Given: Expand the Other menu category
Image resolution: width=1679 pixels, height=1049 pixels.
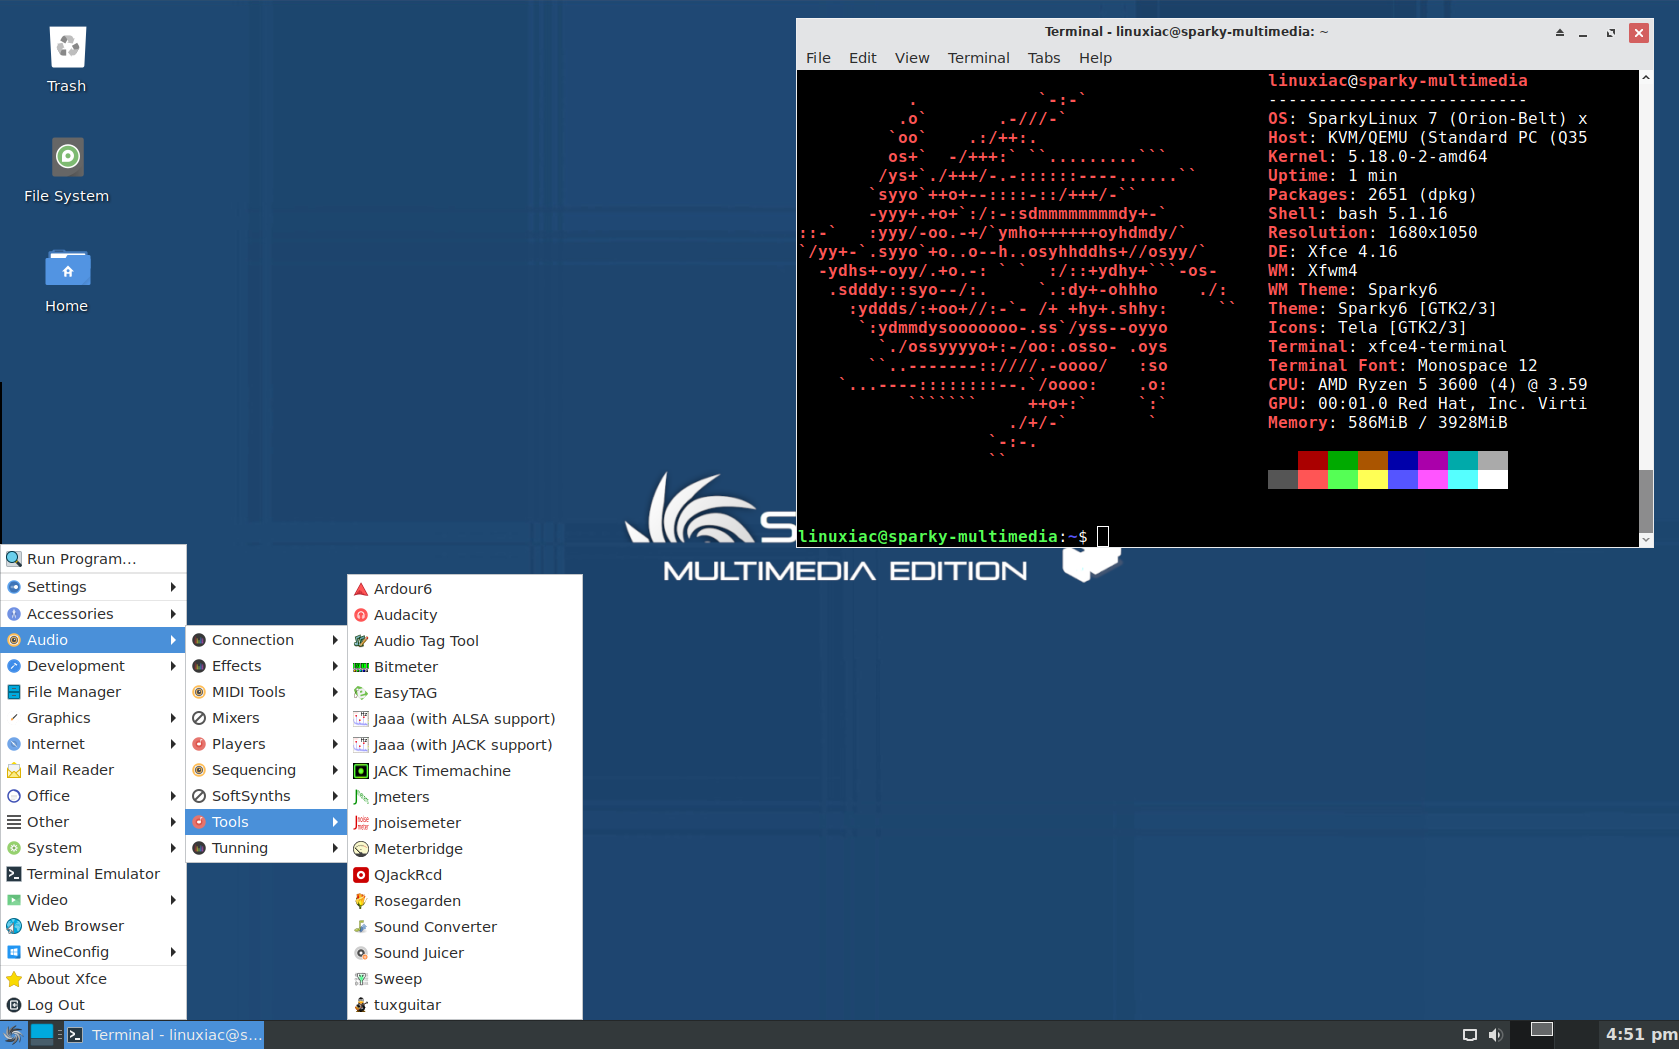Looking at the screenshot, I should (93, 822).
